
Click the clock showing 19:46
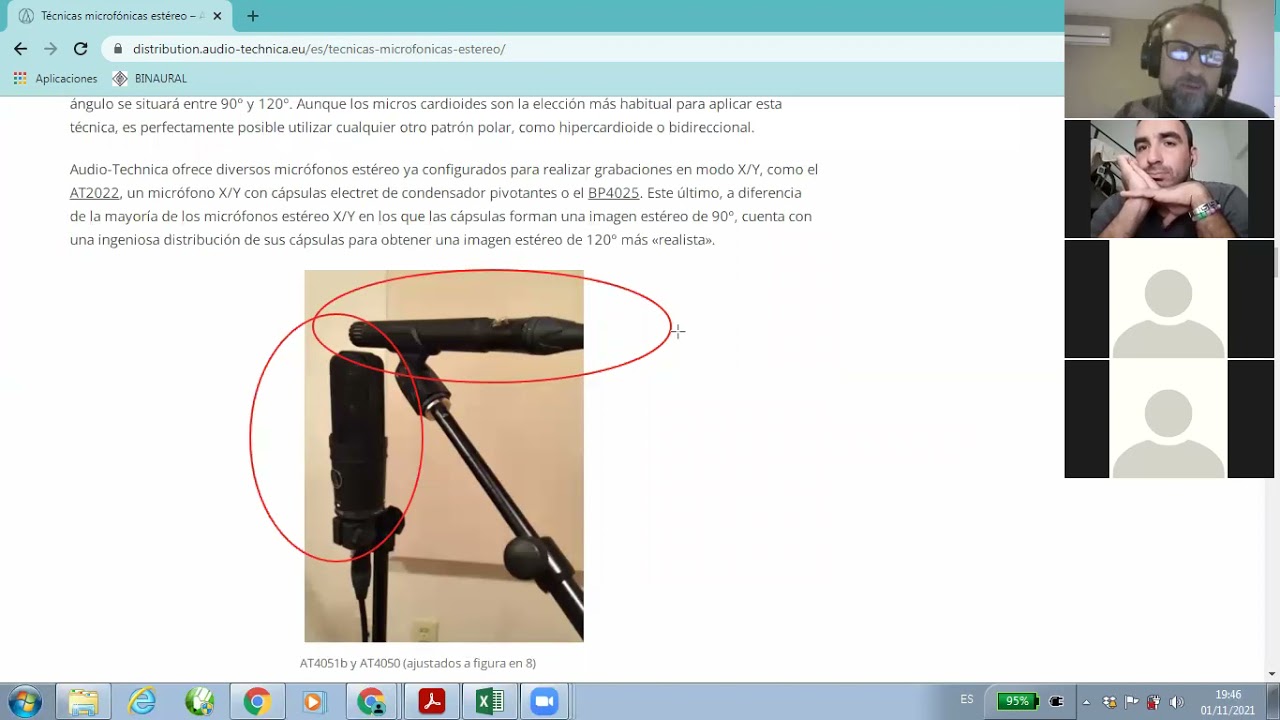(1228, 702)
